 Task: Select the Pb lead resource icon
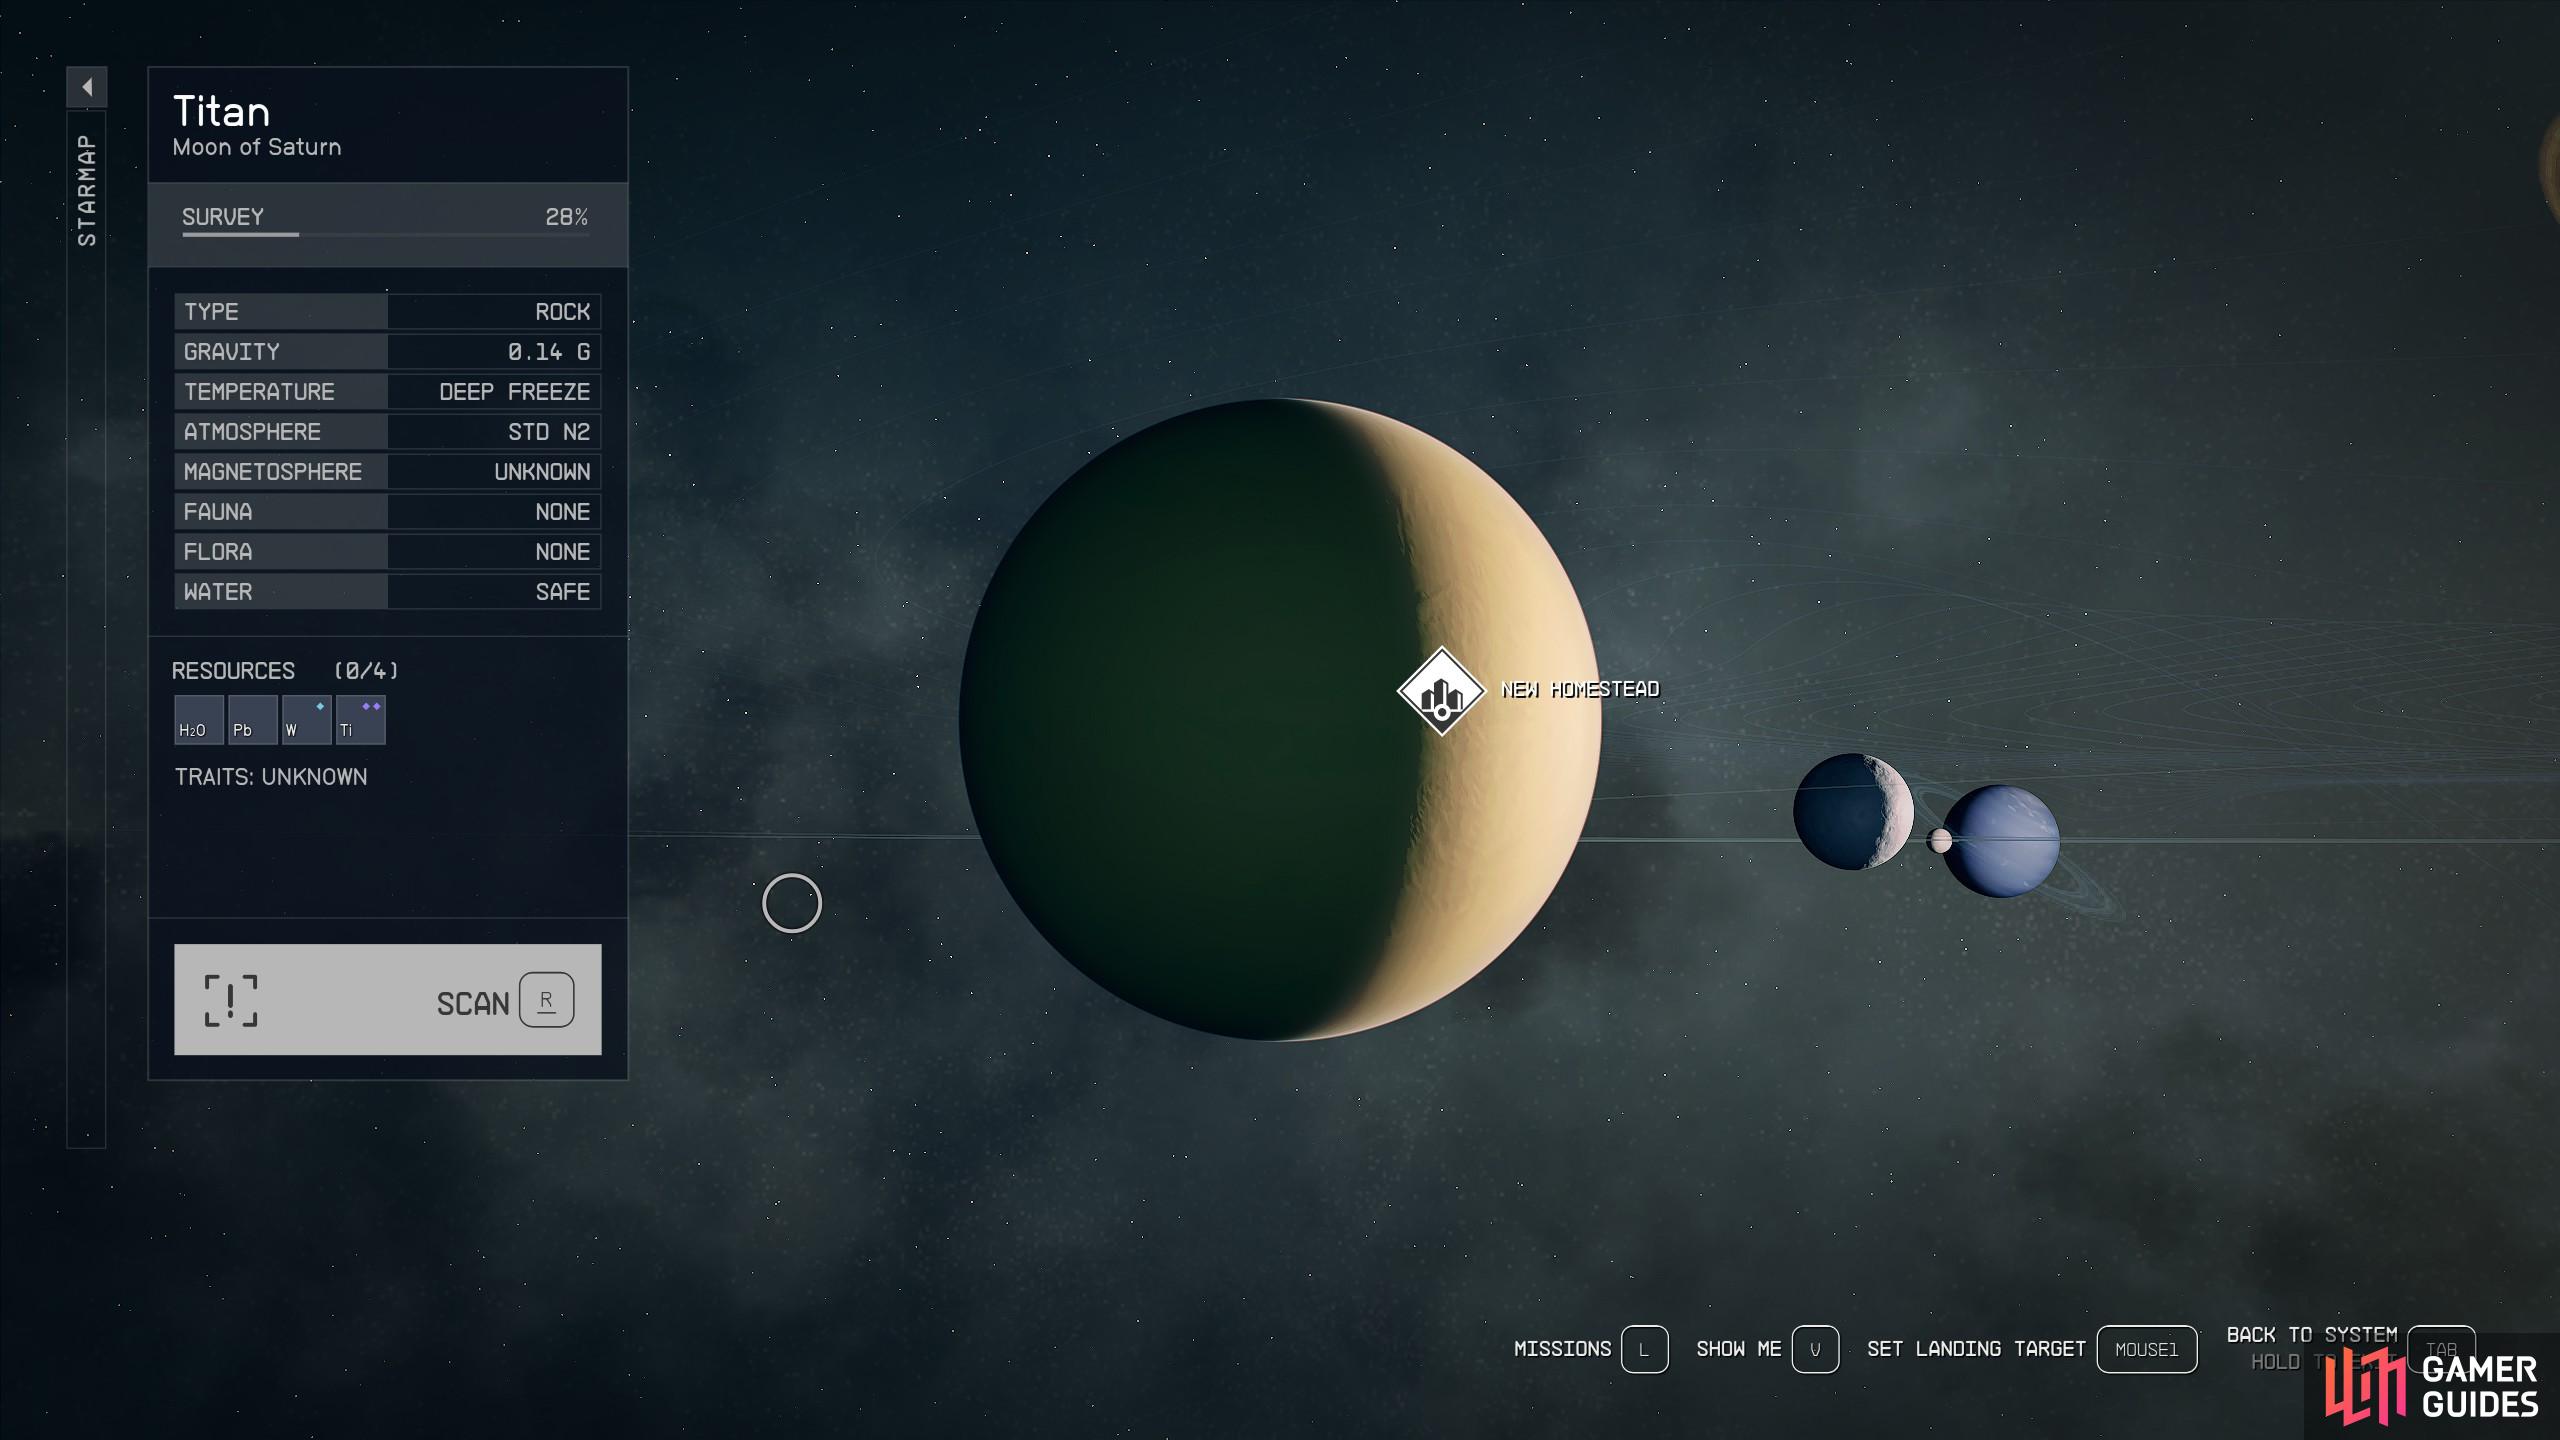click(x=252, y=720)
